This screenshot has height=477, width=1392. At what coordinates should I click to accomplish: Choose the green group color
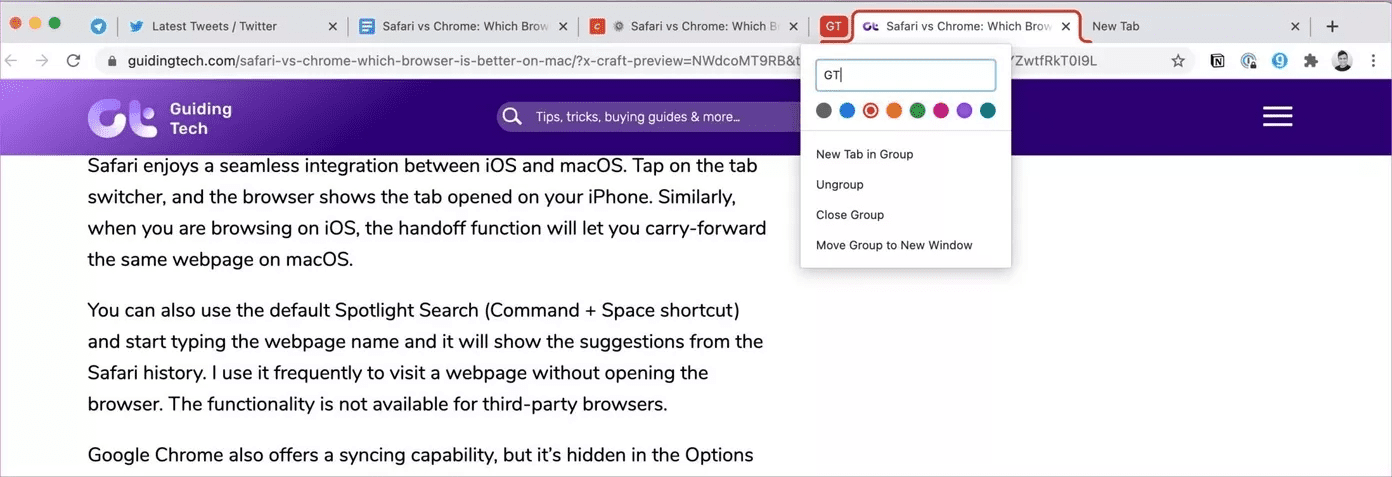click(917, 111)
